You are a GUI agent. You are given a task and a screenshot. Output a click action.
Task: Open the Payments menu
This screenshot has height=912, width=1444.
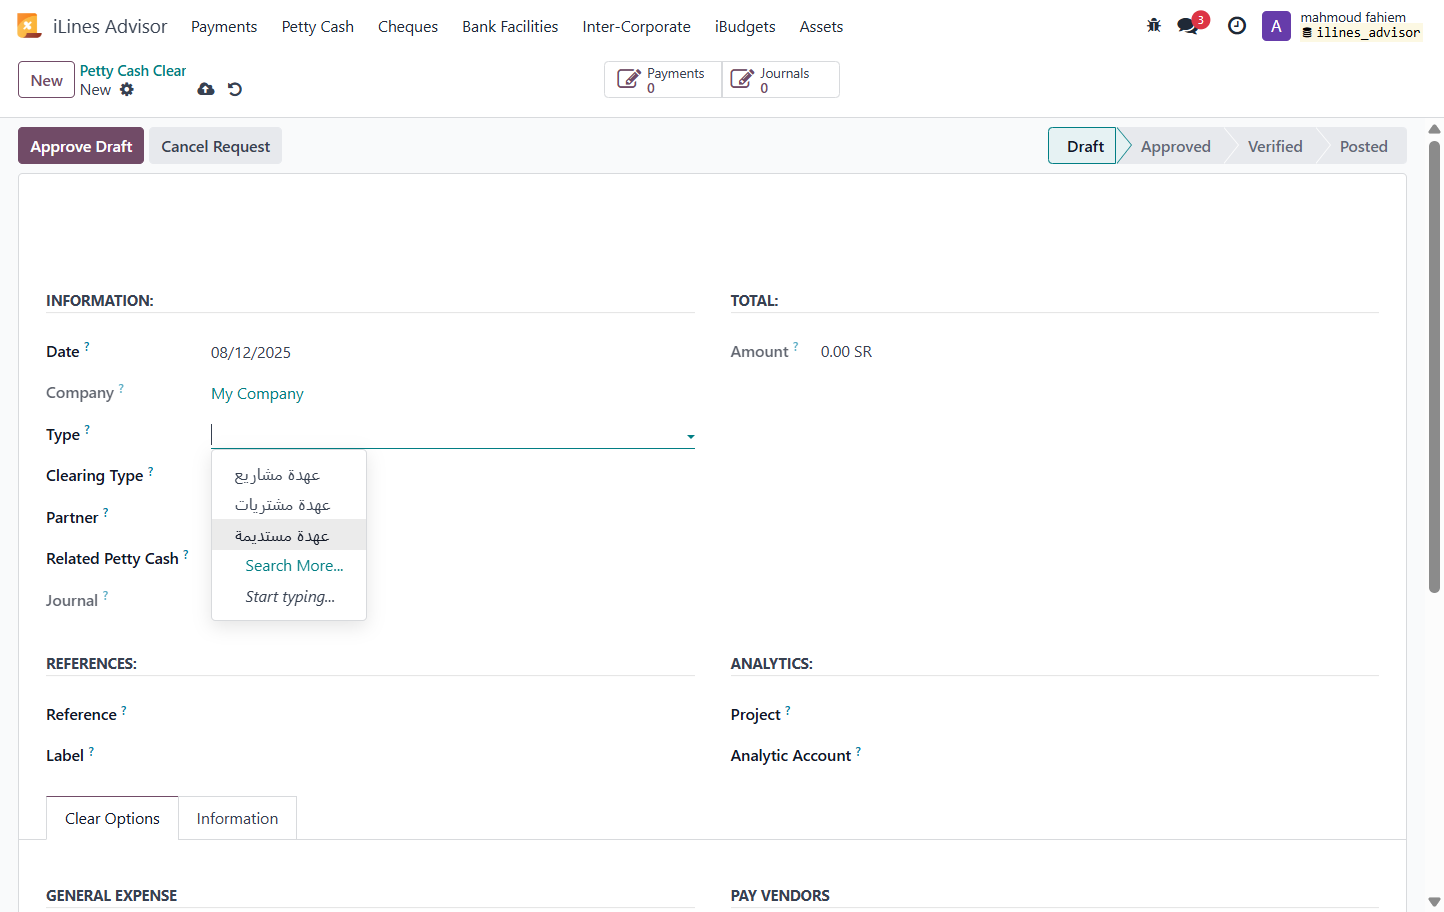point(224,27)
